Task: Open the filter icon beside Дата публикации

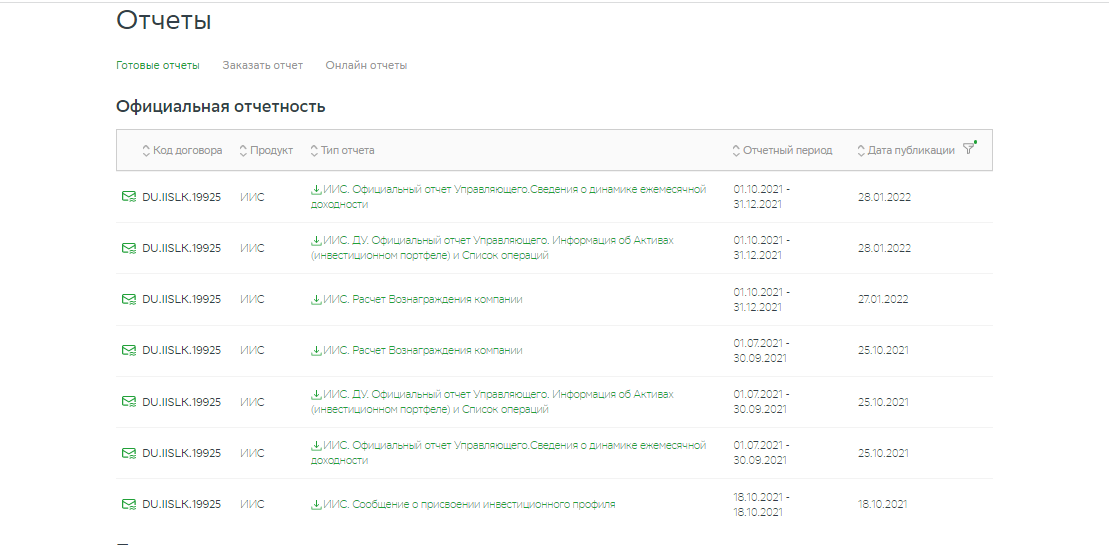Action: (x=969, y=148)
